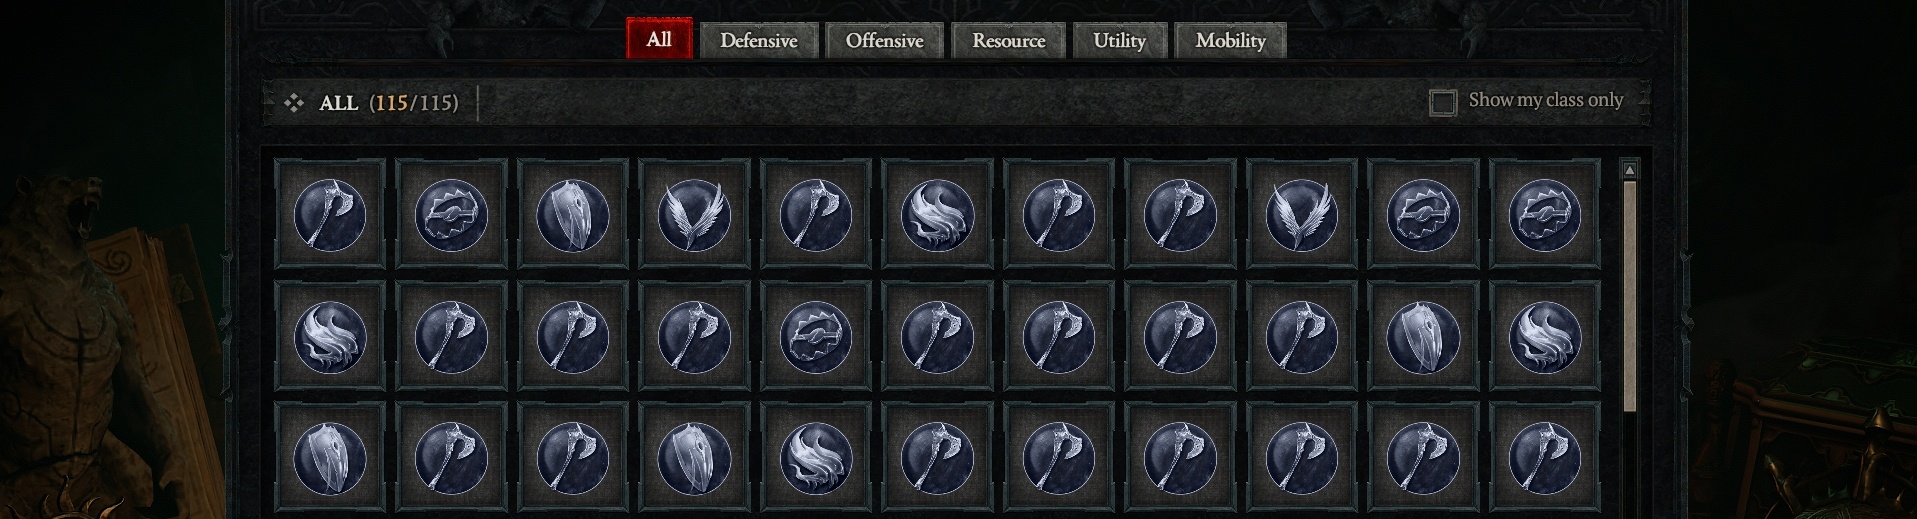The height and width of the screenshot is (519, 1917).
Task: Filter by the Mobility tab
Action: click(x=1230, y=40)
